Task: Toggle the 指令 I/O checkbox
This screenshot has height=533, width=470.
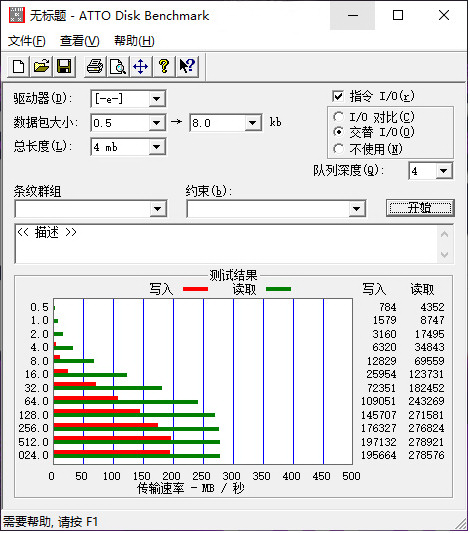Action: [338, 96]
